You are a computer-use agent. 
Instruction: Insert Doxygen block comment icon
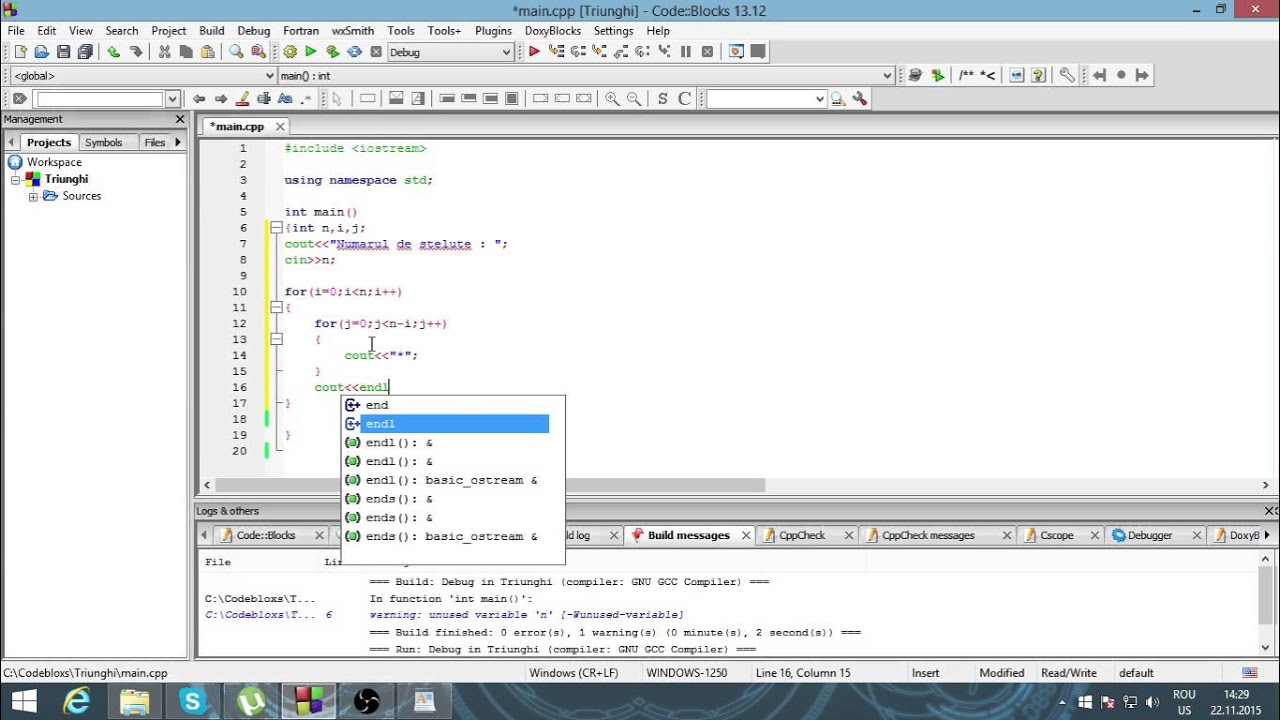966,75
